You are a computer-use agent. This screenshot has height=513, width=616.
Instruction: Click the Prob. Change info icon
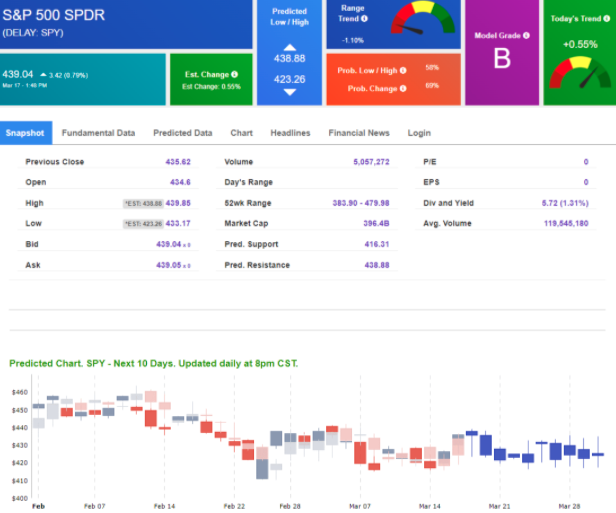click(x=403, y=88)
